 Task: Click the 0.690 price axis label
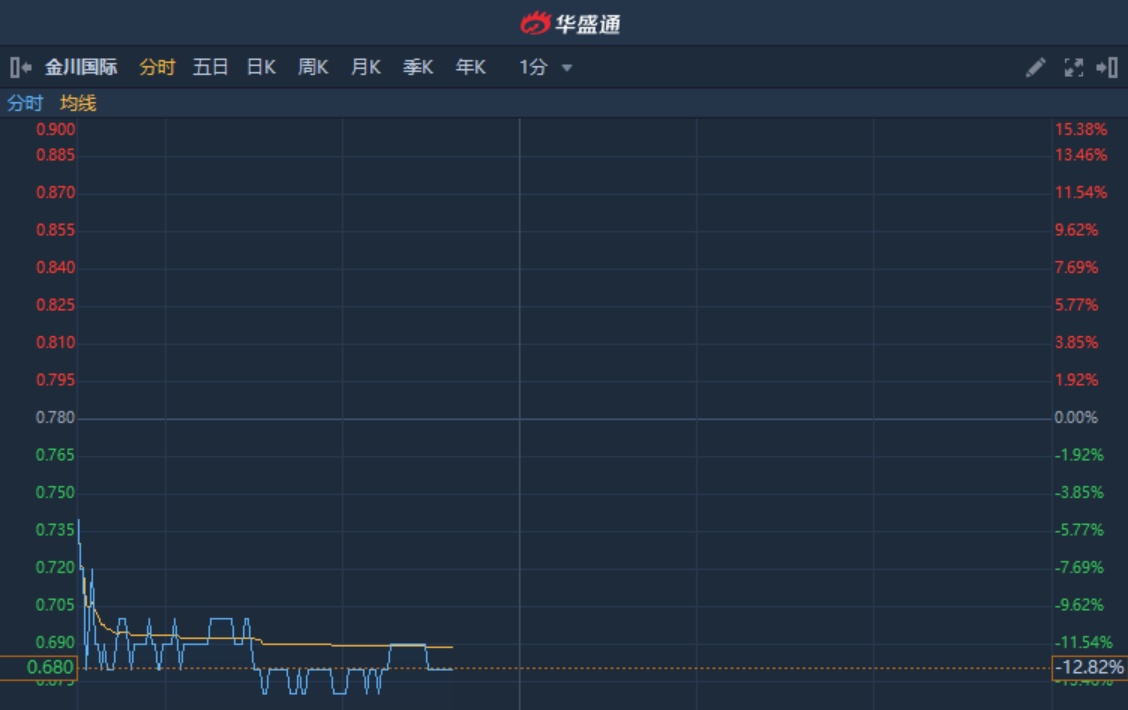[x=55, y=642]
